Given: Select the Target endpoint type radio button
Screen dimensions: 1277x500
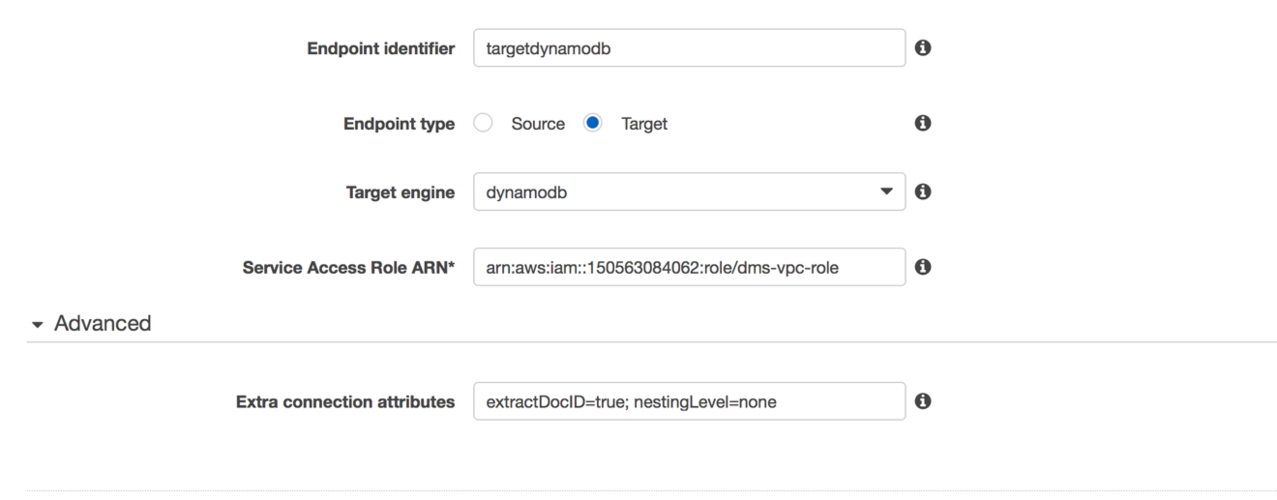Looking at the screenshot, I should [593, 123].
